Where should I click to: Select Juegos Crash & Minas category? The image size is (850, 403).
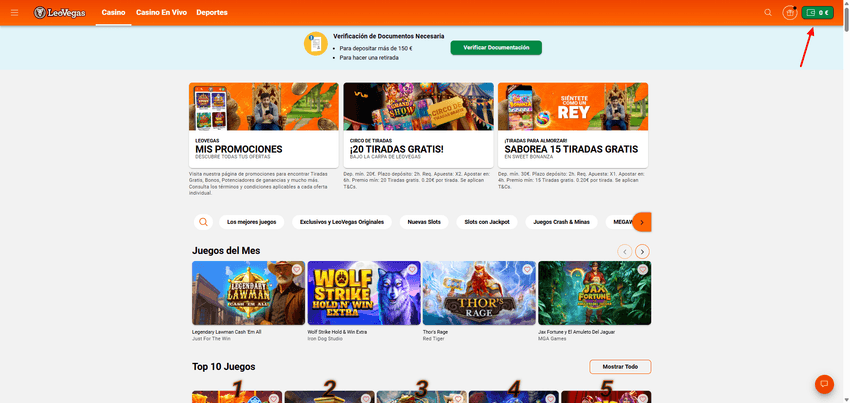[561, 222]
